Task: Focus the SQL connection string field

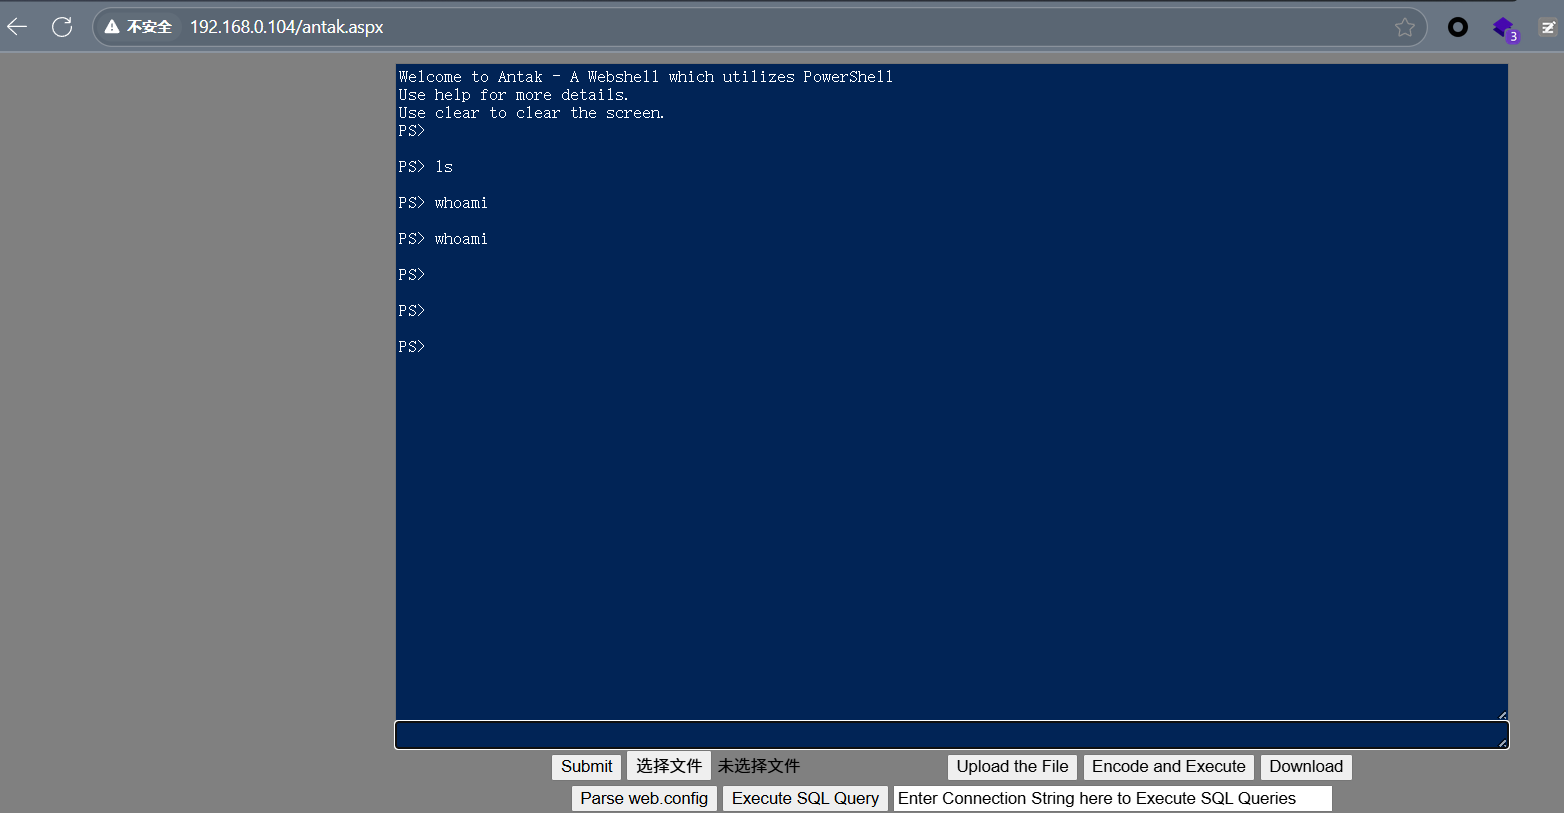Action: tap(1112, 798)
